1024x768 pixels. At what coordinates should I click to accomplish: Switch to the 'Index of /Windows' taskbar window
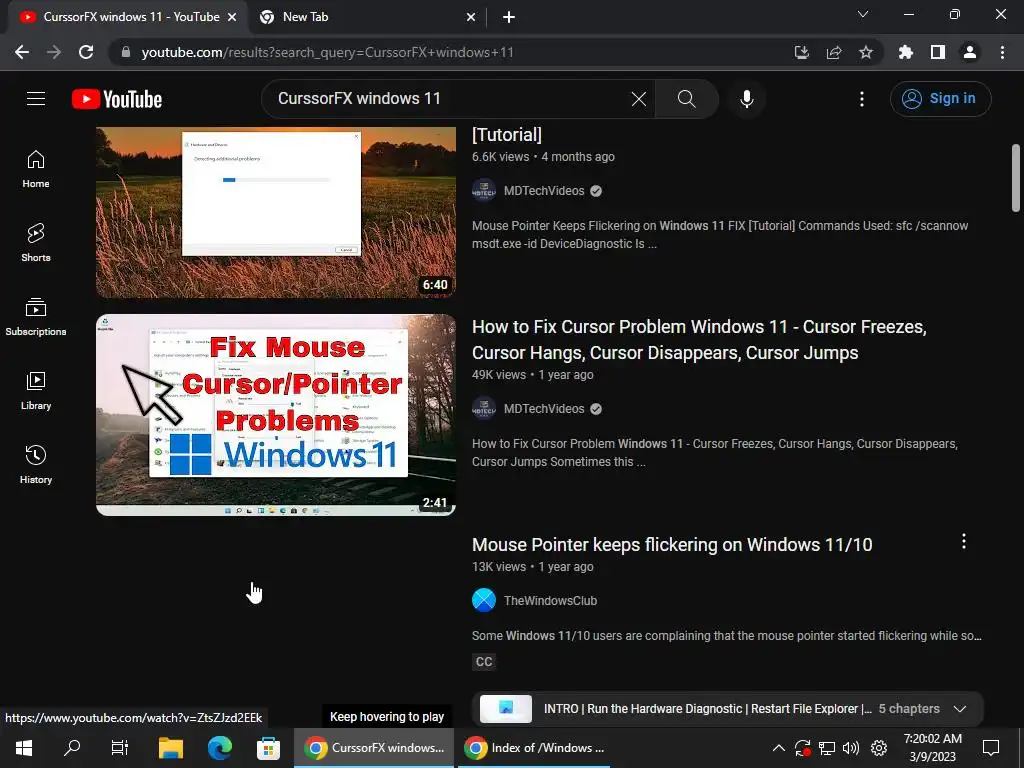pos(536,748)
